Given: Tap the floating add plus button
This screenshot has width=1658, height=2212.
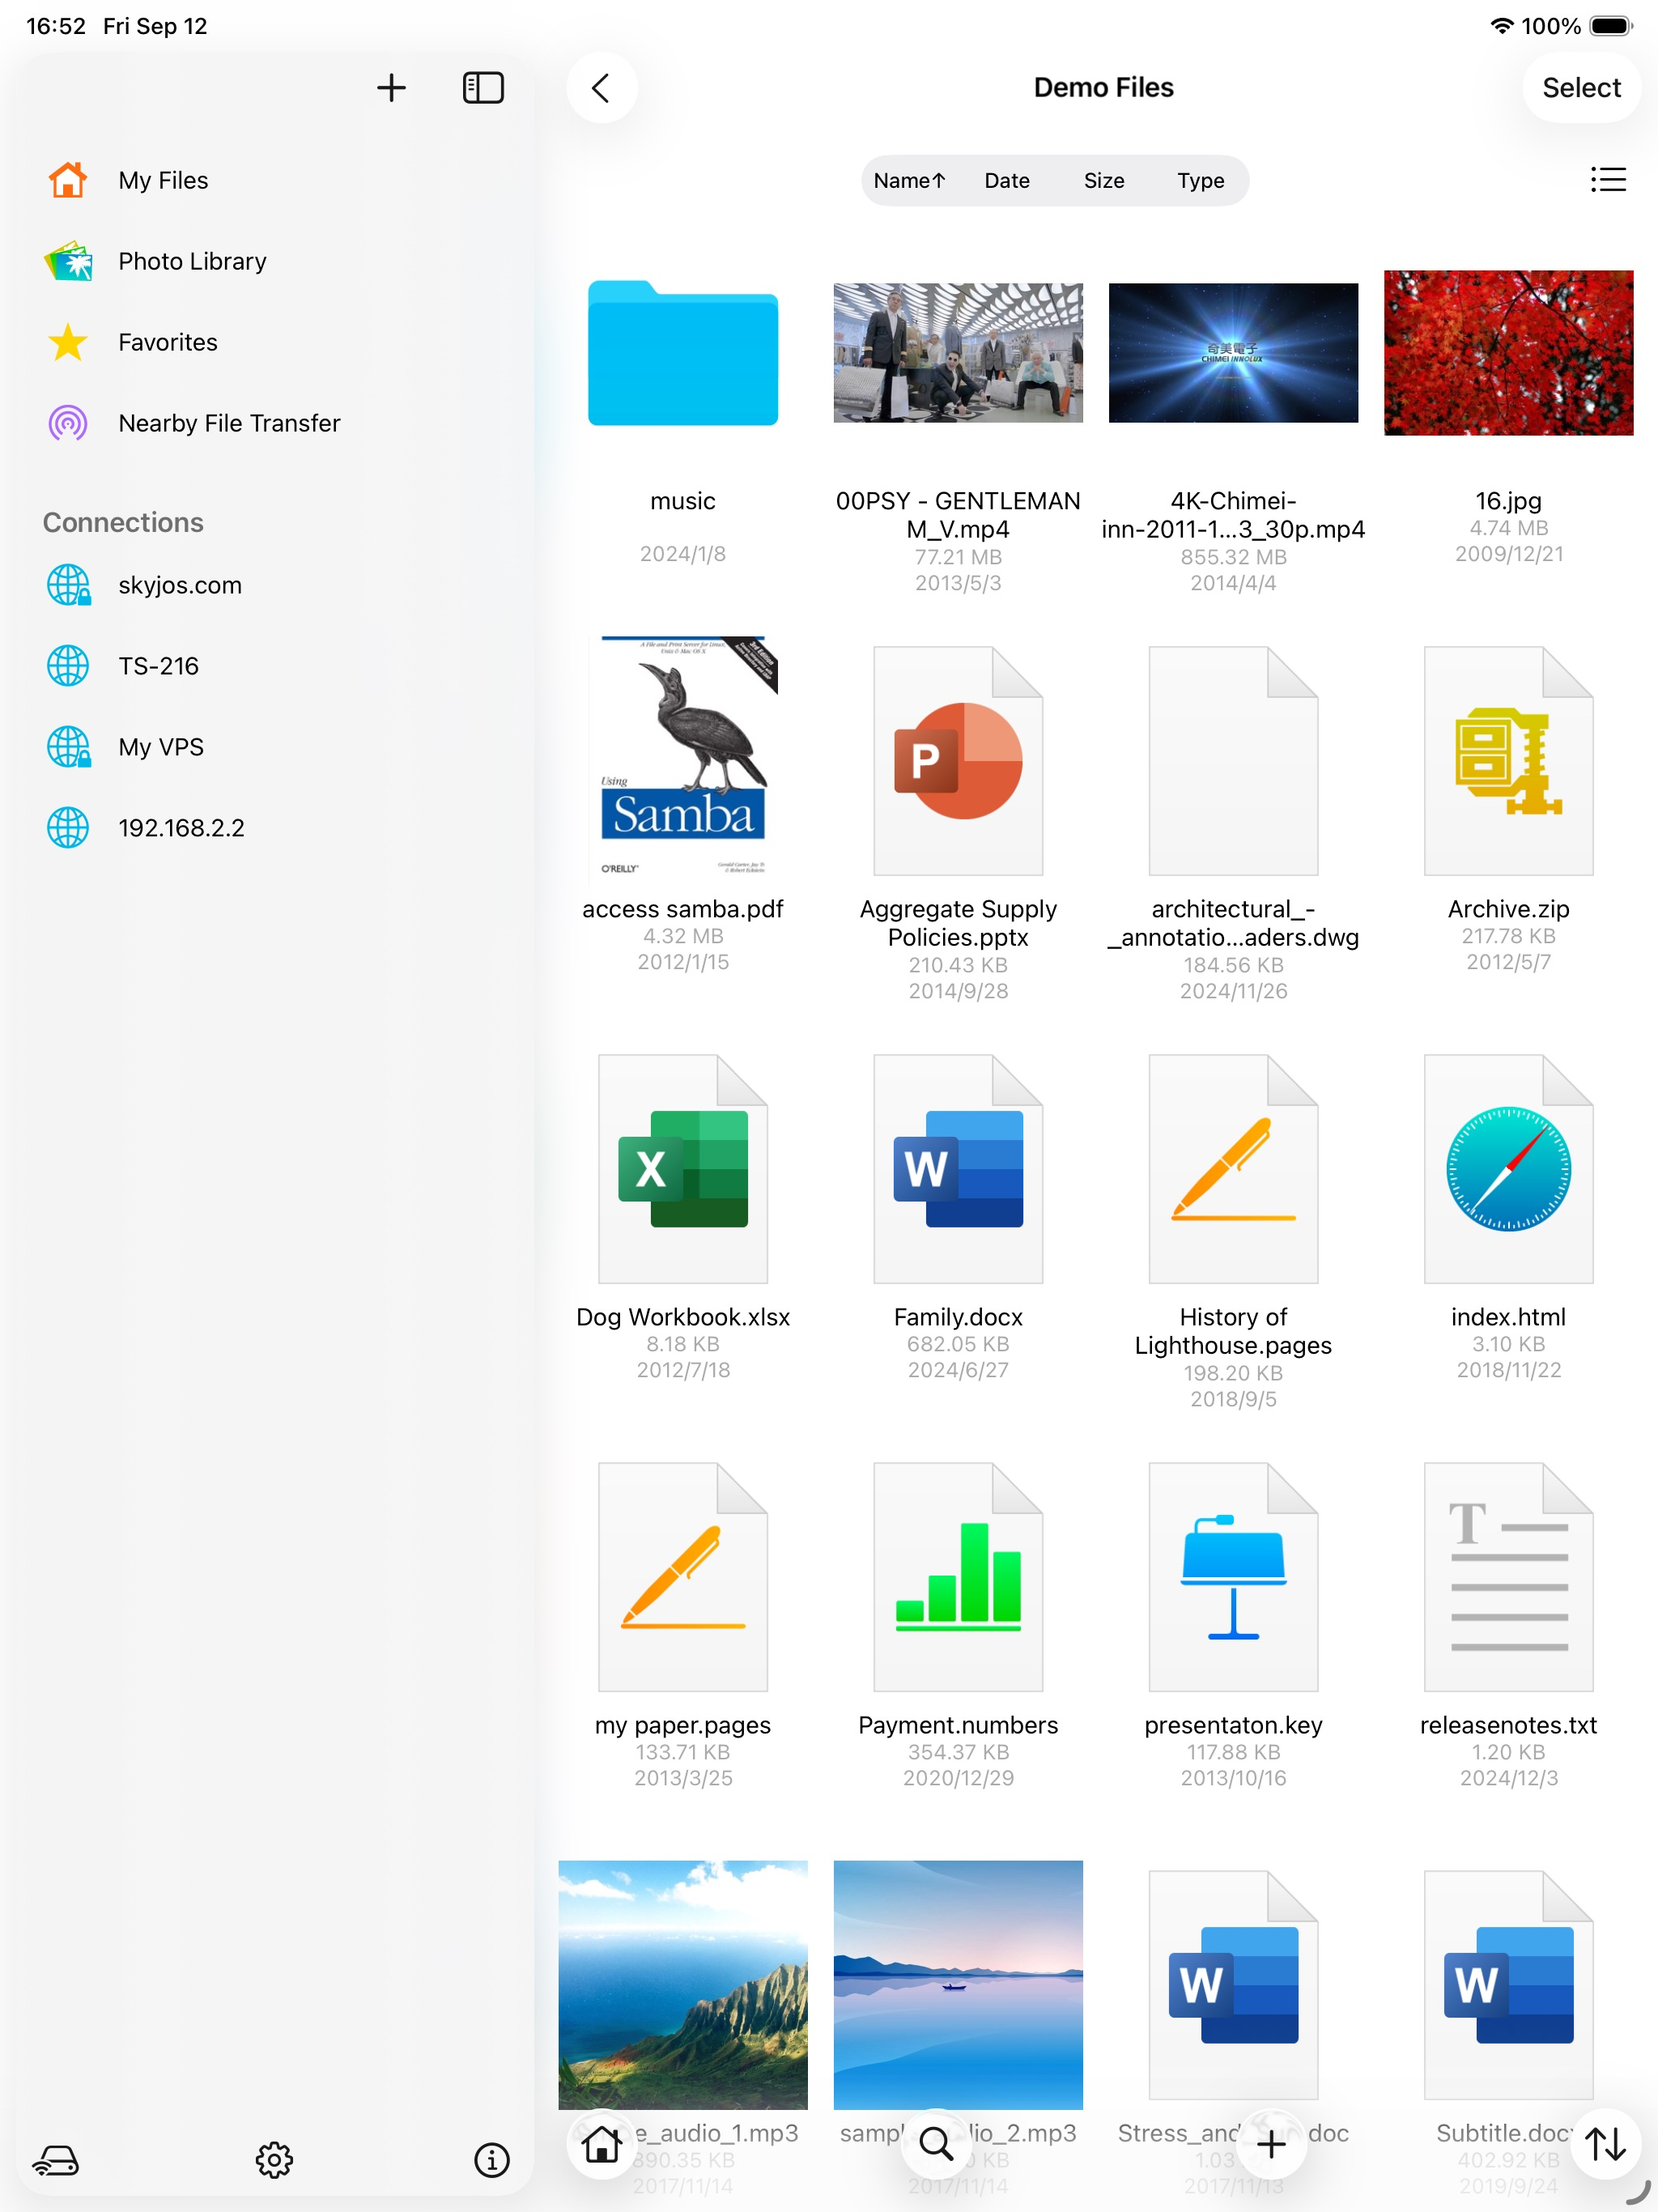Looking at the screenshot, I should (1271, 2144).
